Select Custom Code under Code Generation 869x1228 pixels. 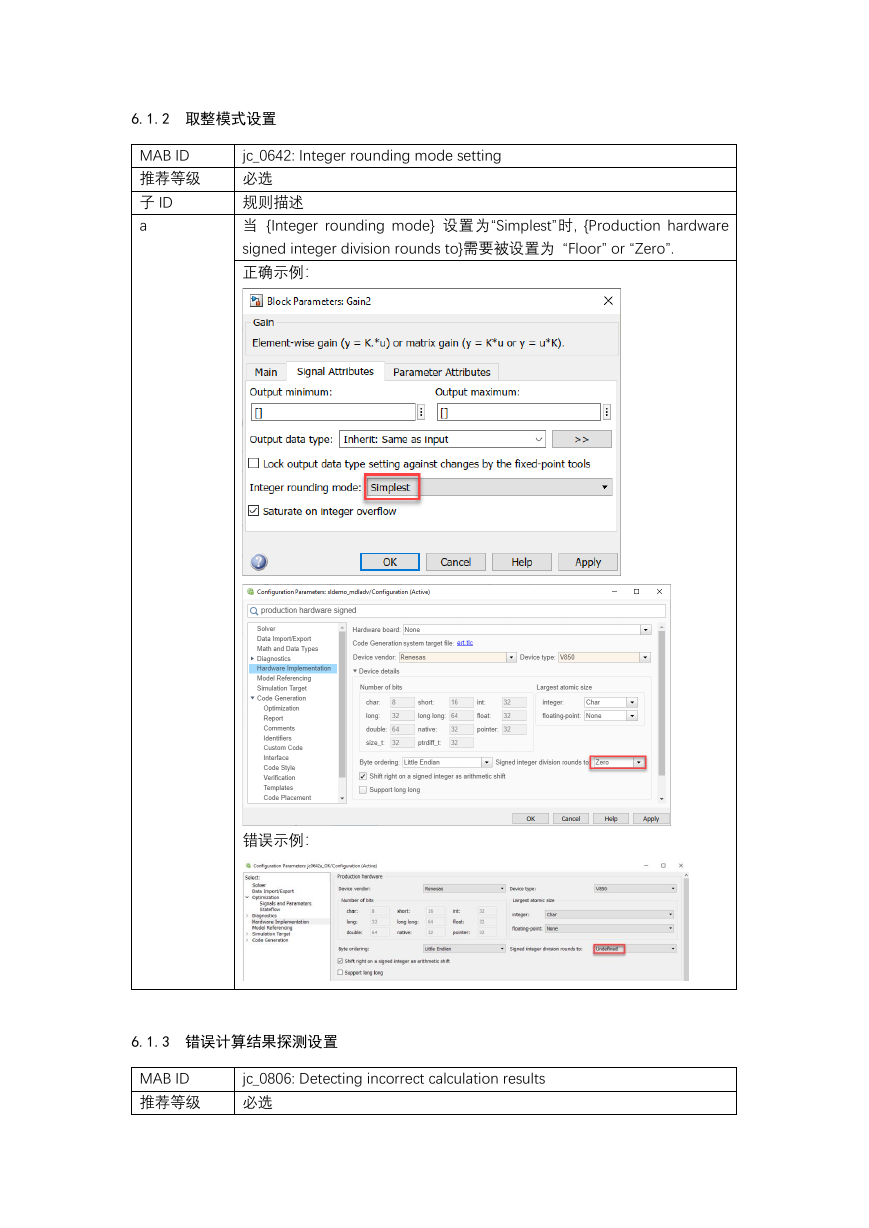(283, 748)
